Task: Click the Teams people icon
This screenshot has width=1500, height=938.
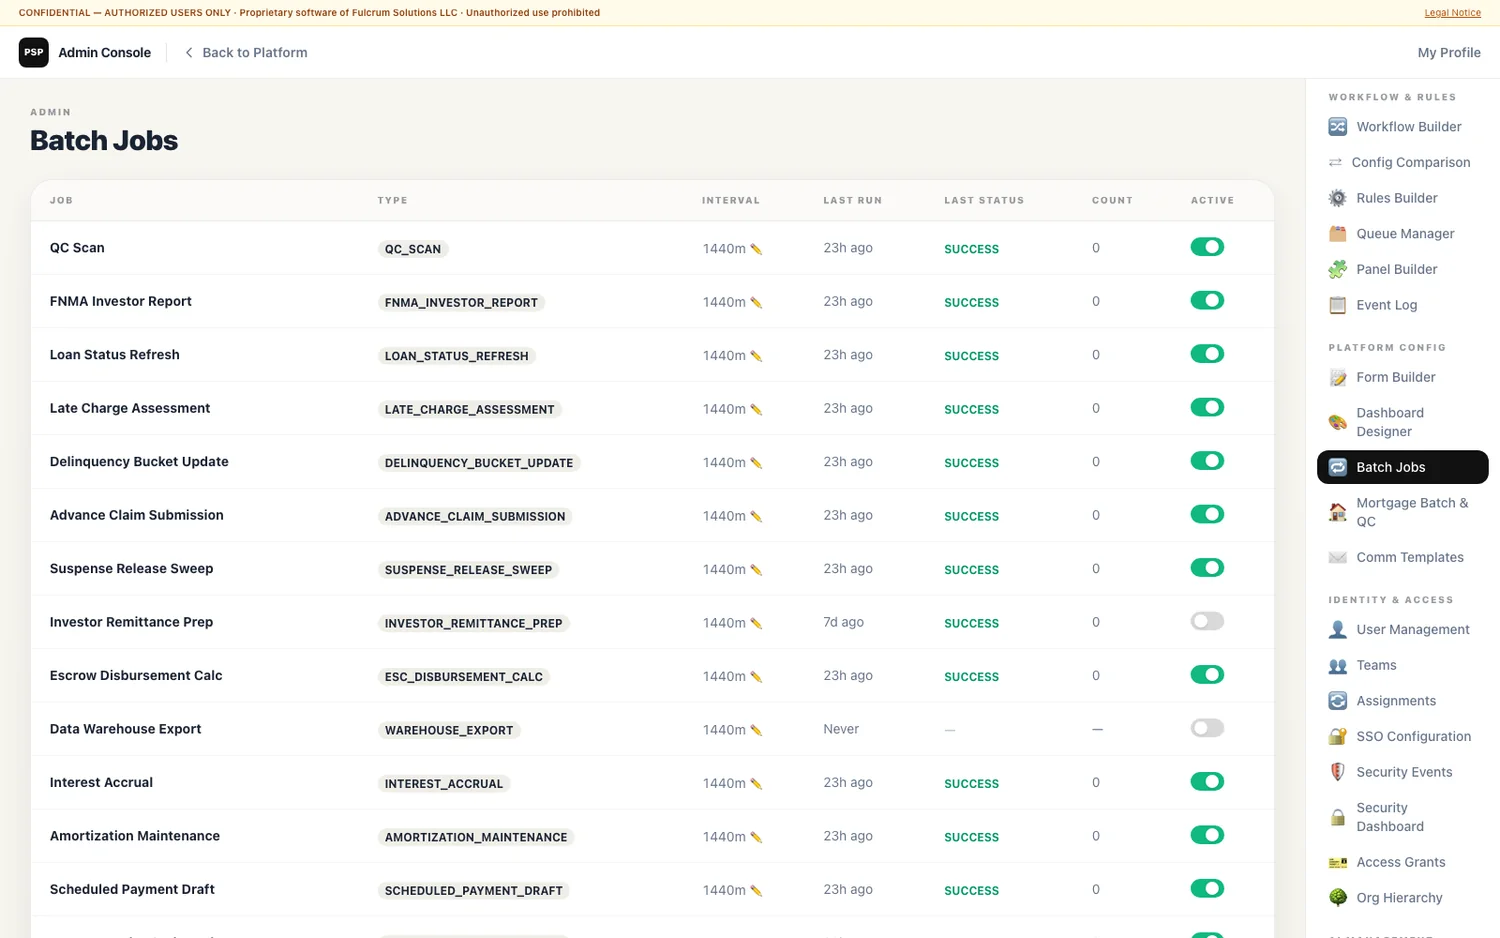Action: (x=1337, y=665)
